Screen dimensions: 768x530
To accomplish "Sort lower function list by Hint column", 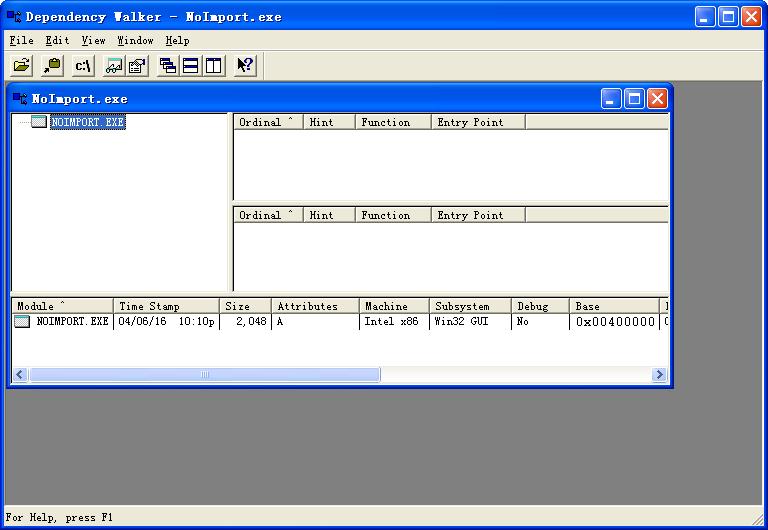I will point(329,215).
